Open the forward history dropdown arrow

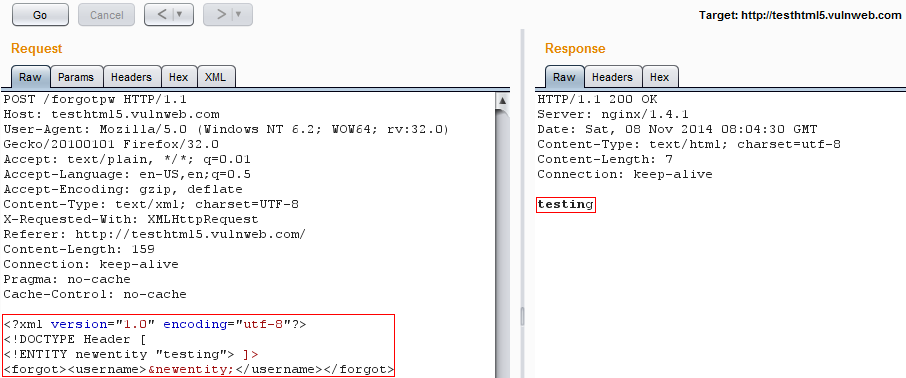pyautogui.click(x=239, y=14)
